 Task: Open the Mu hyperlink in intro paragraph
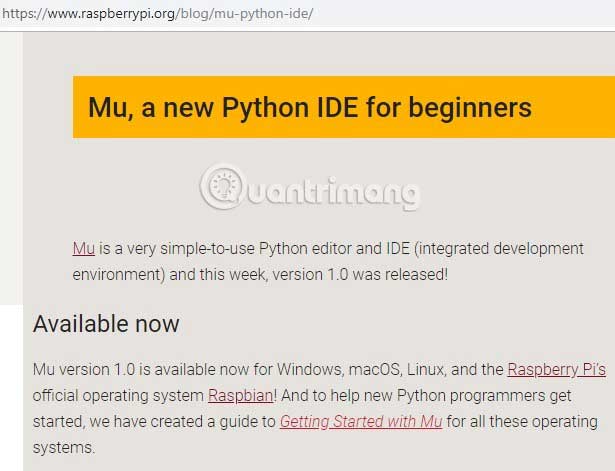tap(83, 248)
